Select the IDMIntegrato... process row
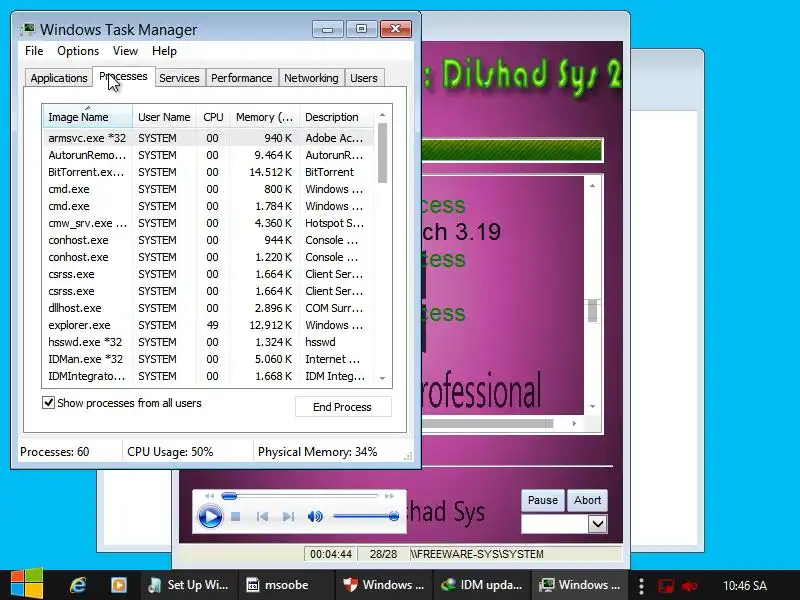Viewport: 800px width, 600px height. point(208,376)
